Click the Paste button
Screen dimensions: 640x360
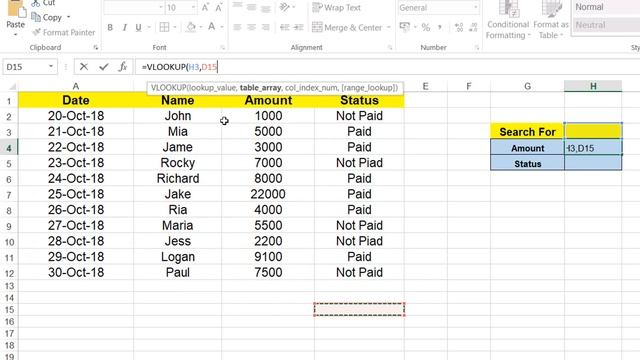(16, 14)
